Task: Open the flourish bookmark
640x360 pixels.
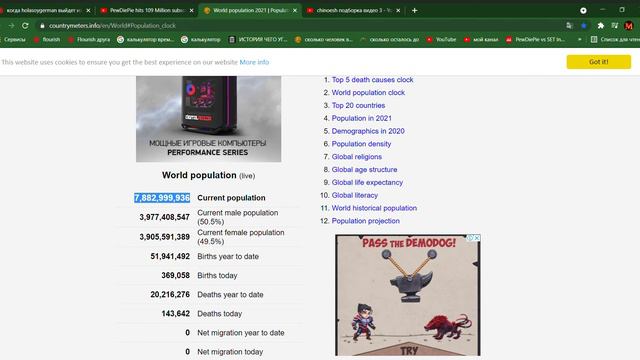Action: (x=47, y=40)
